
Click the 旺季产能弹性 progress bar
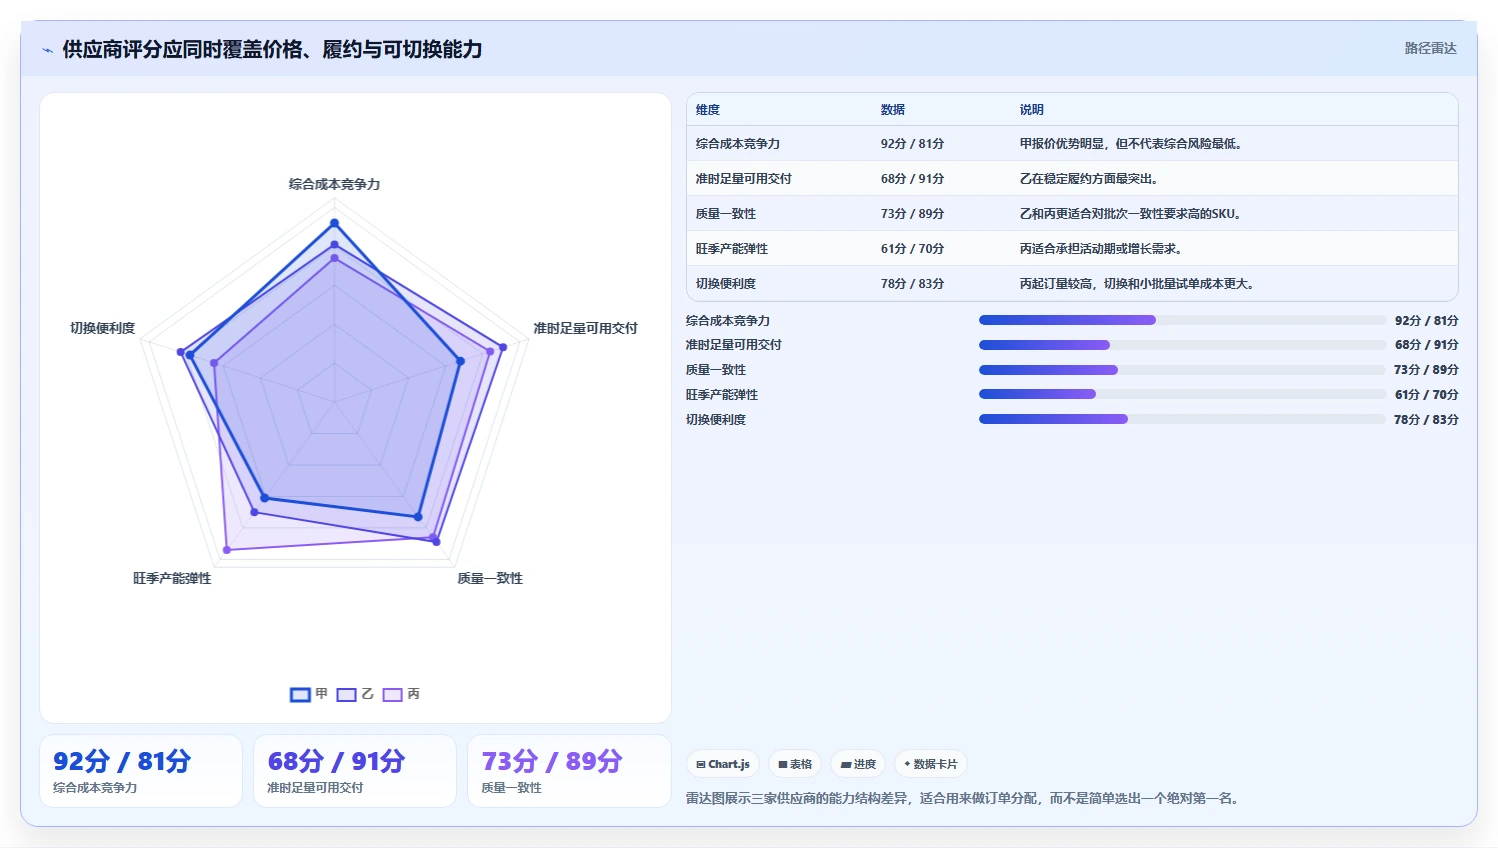pyautogui.click(x=1182, y=394)
